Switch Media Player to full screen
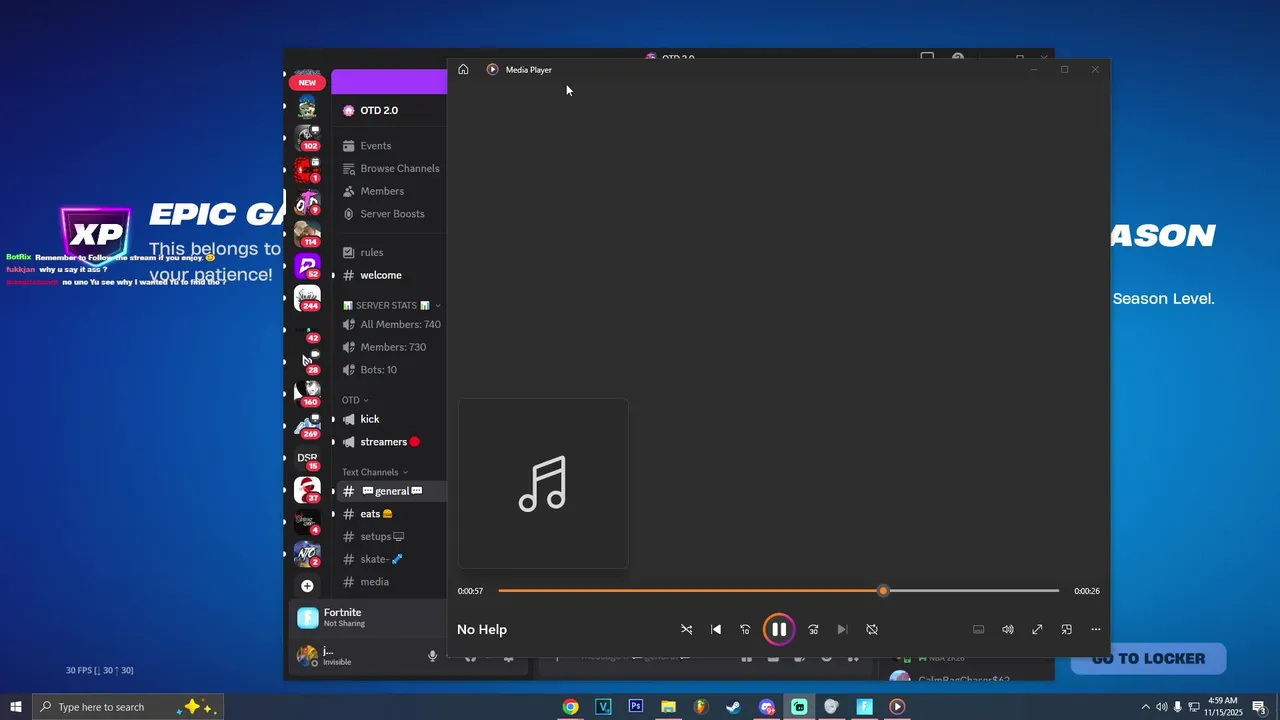This screenshot has width=1280, height=720. (1037, 629)
